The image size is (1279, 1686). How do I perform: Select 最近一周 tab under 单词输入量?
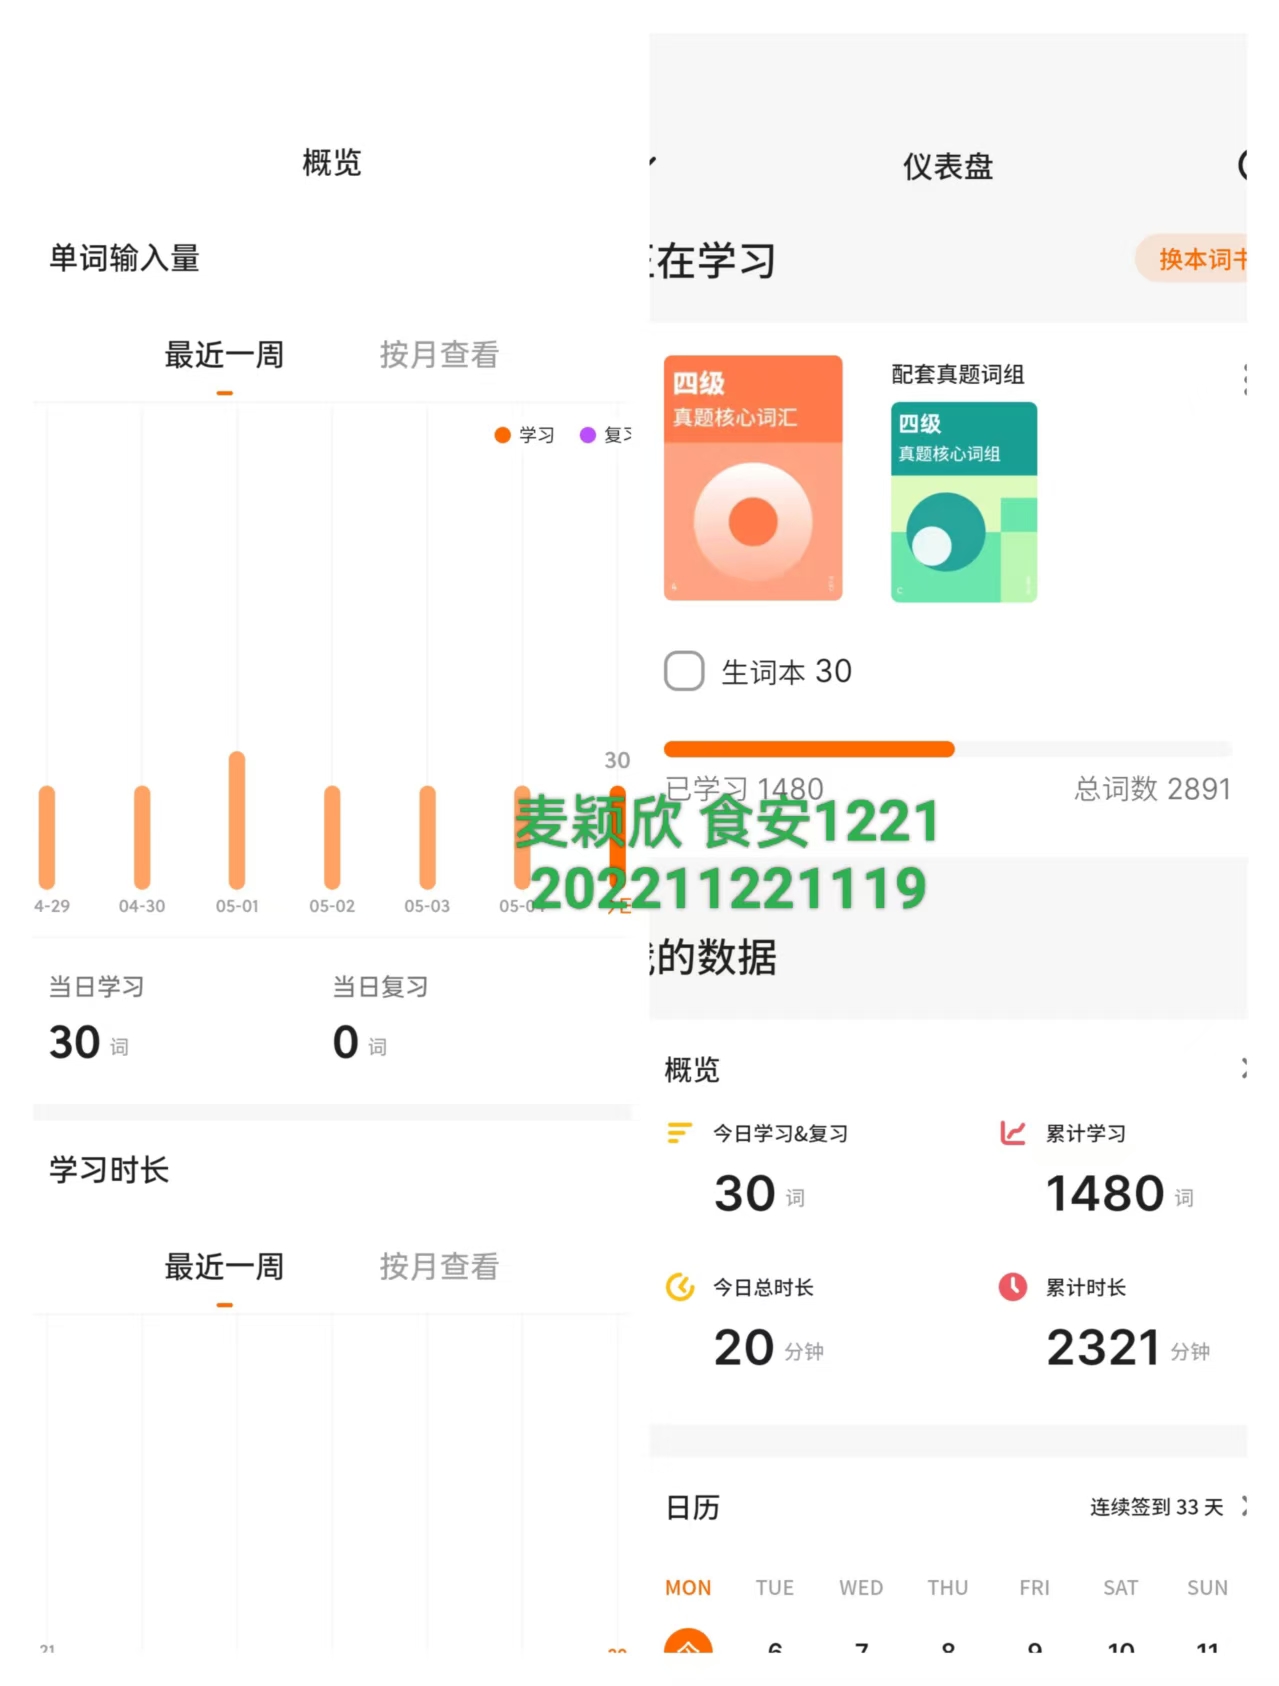tap(224, 354)
